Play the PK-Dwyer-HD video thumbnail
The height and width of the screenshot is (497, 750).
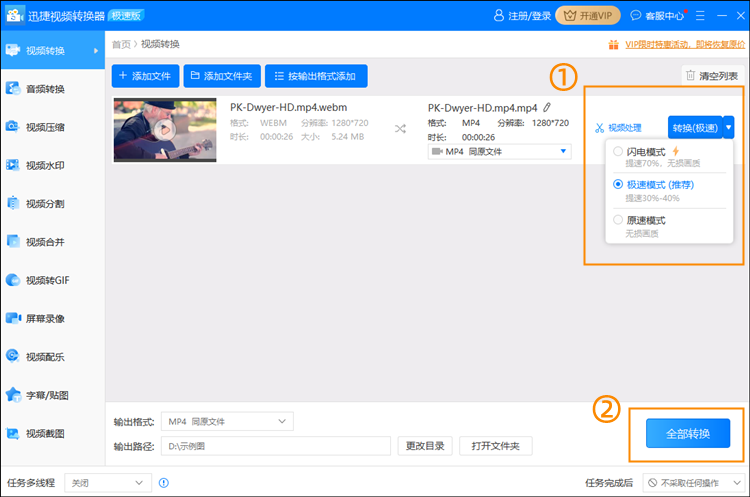click(x=165, y=130)
